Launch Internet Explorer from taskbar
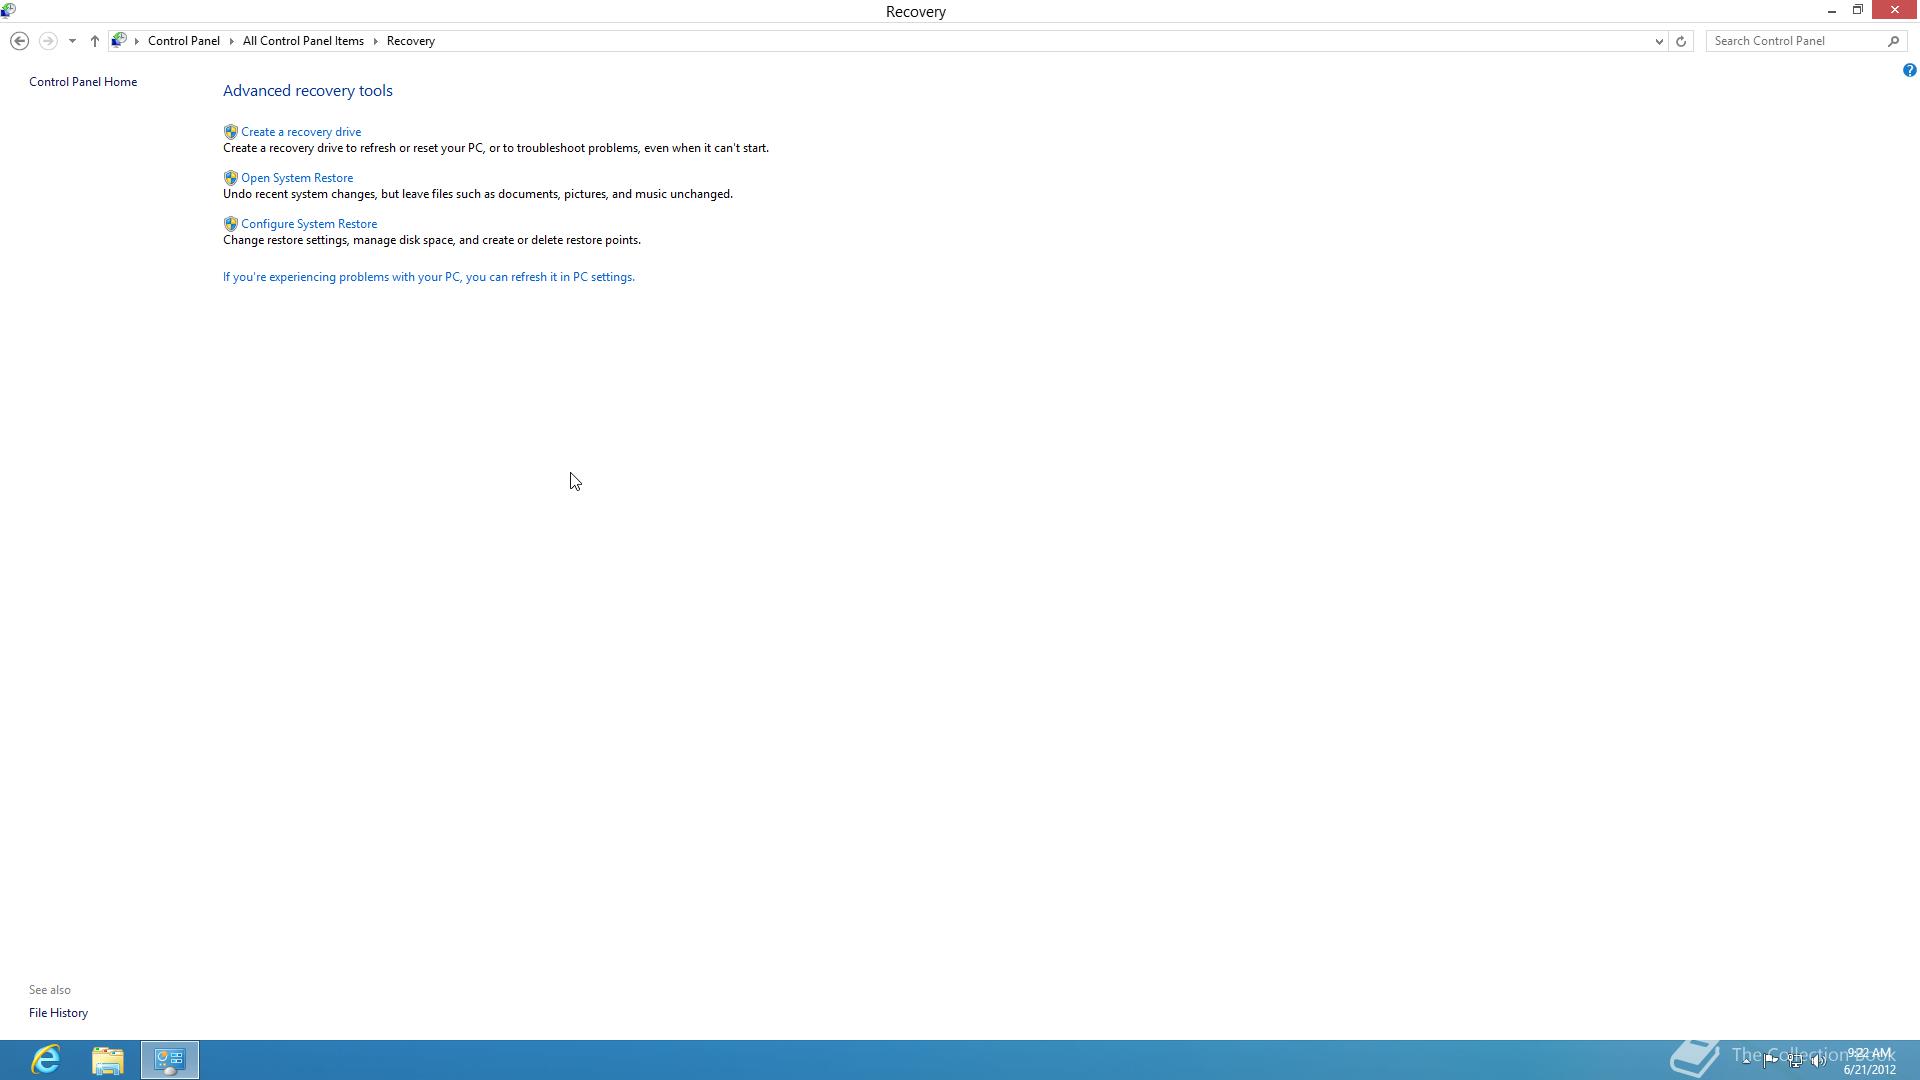 click(46, 1059)
